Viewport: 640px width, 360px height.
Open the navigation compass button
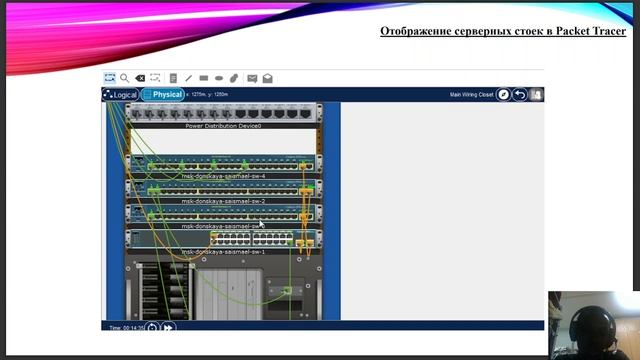503,95
